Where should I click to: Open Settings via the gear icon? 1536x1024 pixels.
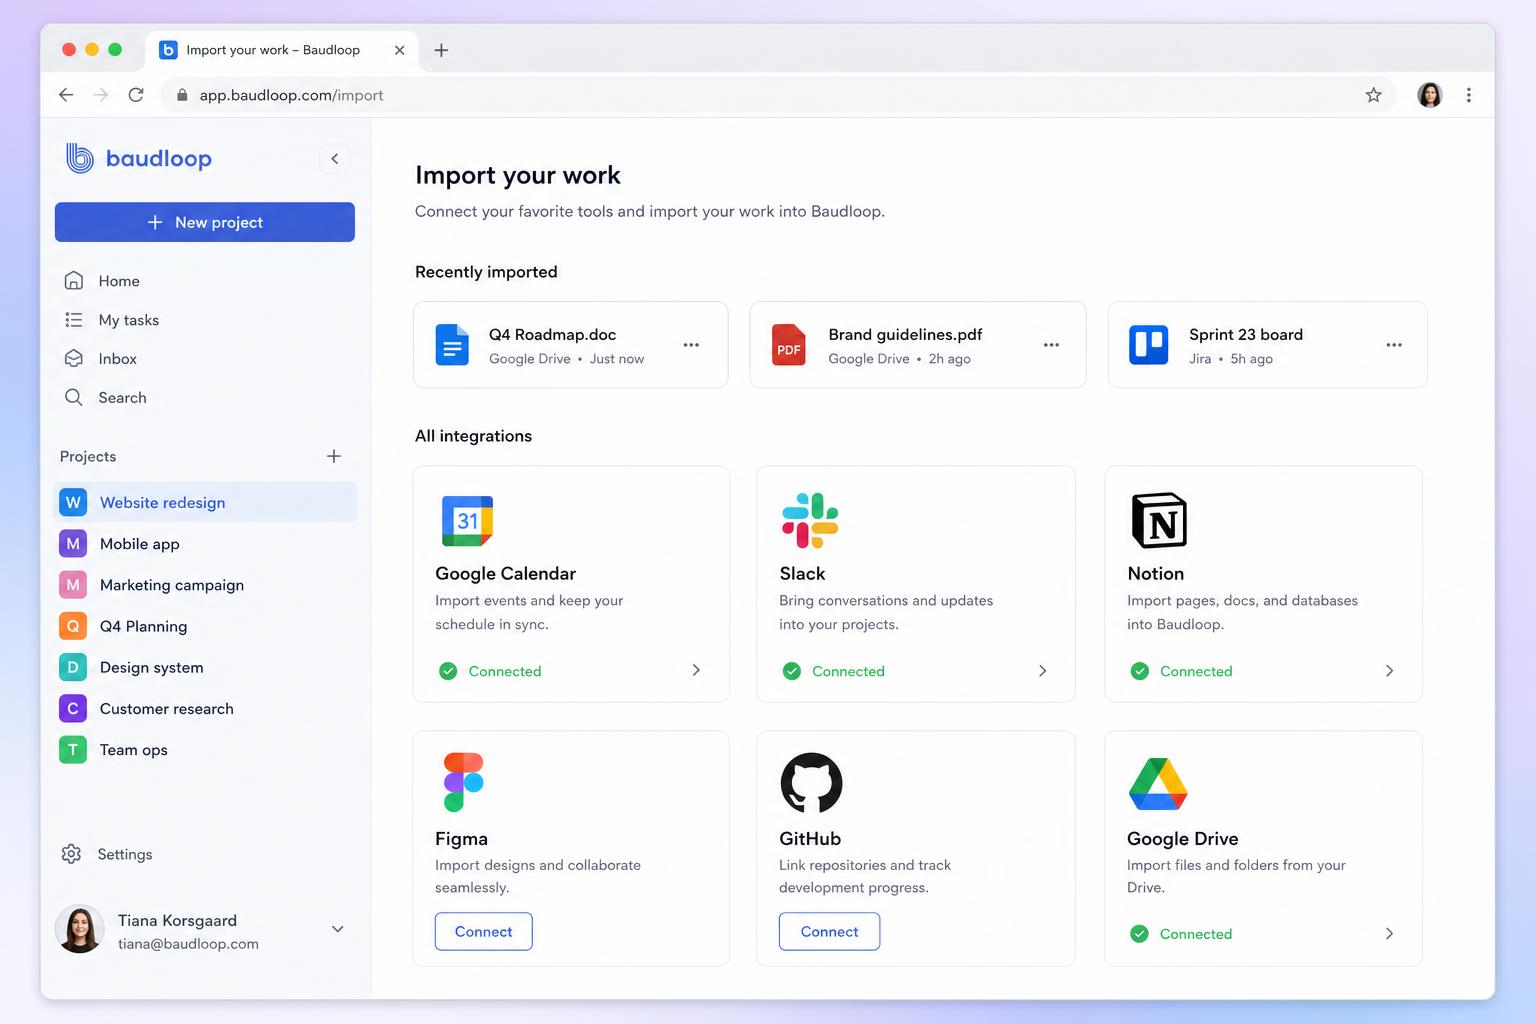pyautogui.click(x=71, y=854)
